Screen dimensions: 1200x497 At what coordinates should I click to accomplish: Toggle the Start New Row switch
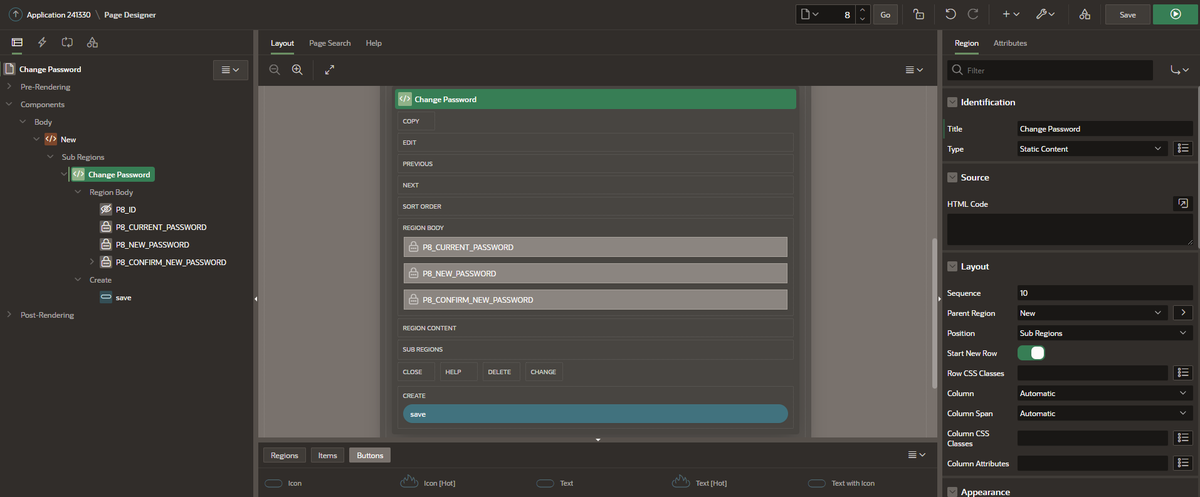(1031, 353)
